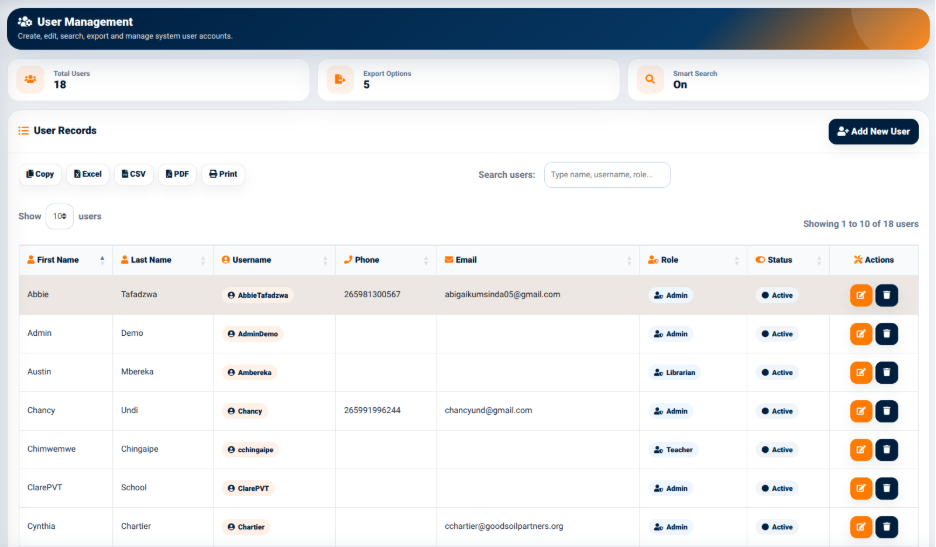Sort table by Email column
This screenshot has width=936, height=547.
point(538,260)
